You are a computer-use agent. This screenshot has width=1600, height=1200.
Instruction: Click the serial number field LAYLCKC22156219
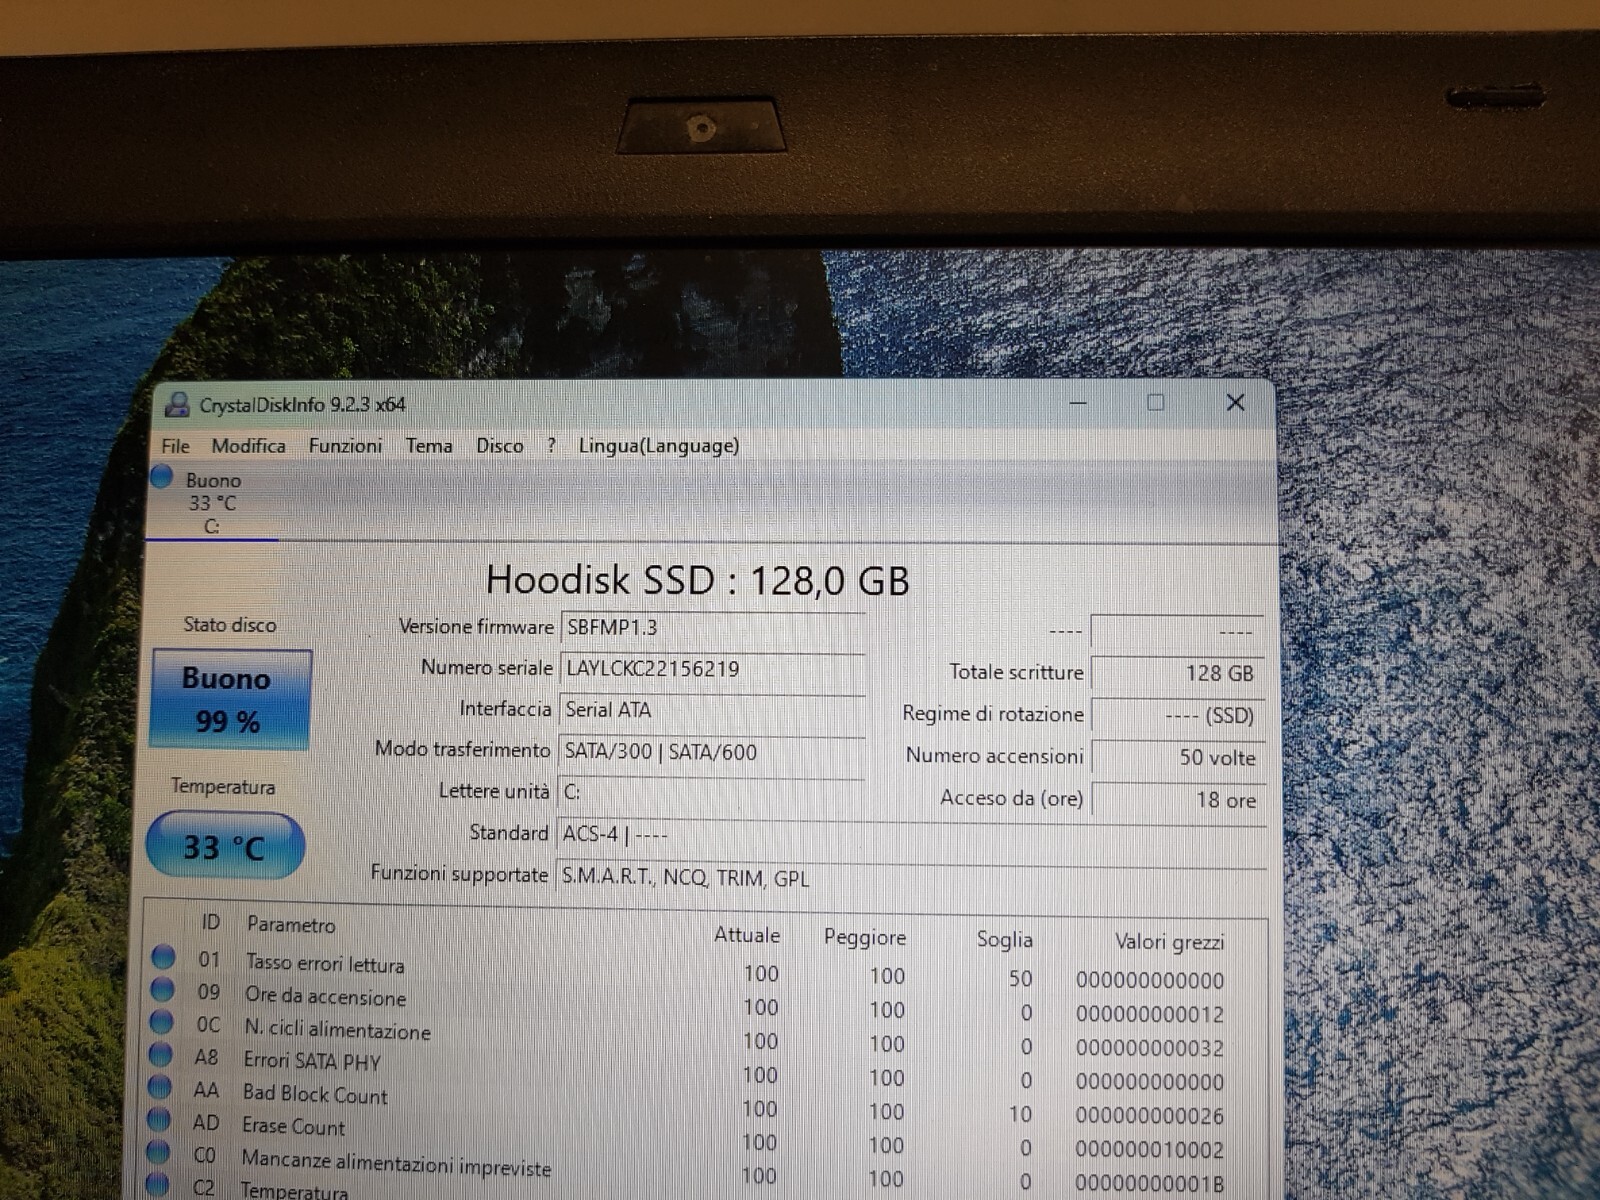[x=712, y=669]
